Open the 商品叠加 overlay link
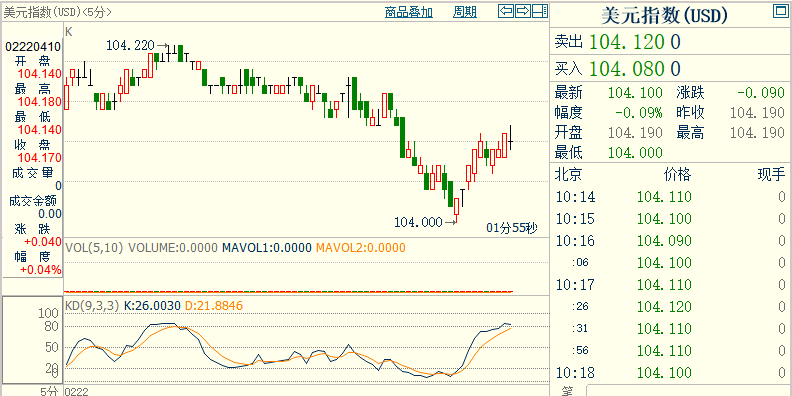The image size is (792, 396). pyautogui.click(x=409, y=12)
